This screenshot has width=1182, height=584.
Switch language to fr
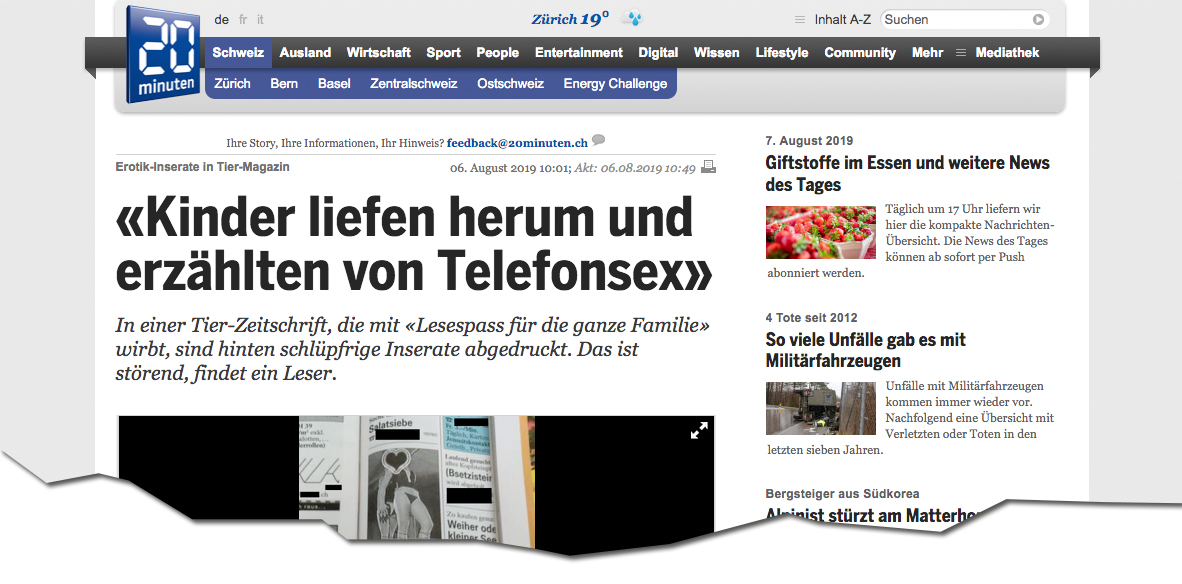click(243, 20)
